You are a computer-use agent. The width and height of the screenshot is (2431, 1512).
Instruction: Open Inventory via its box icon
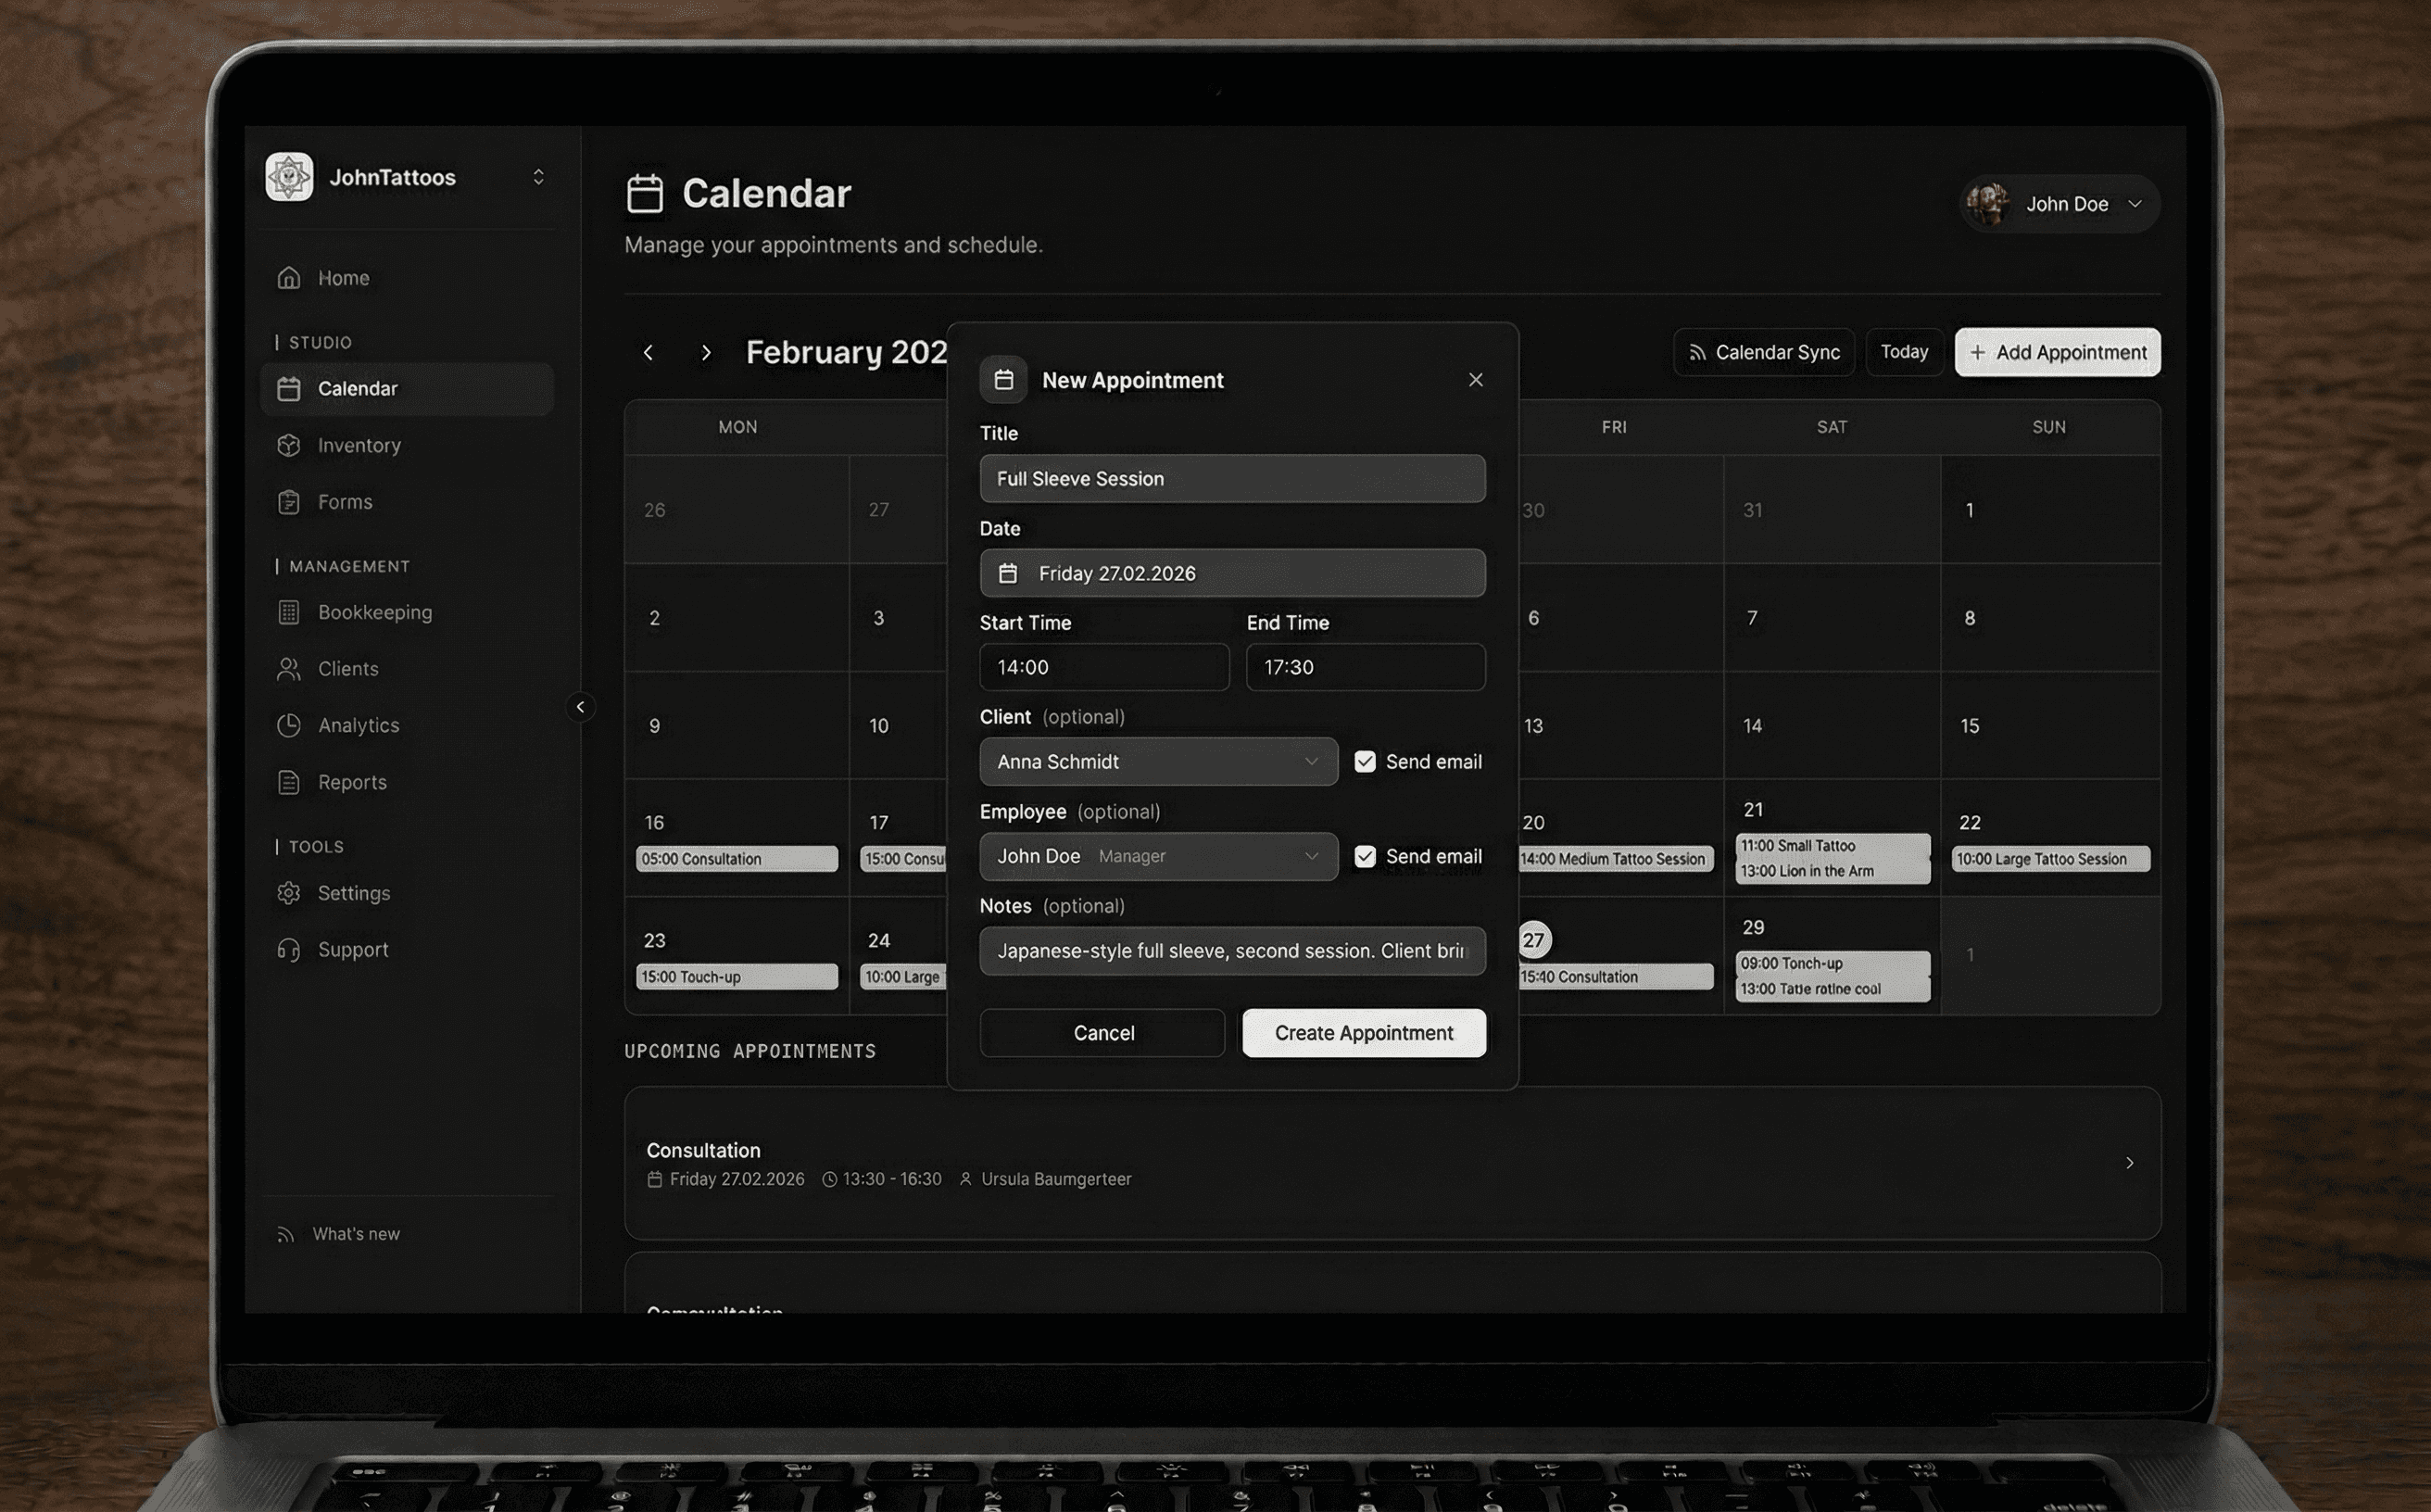(289, 445)
